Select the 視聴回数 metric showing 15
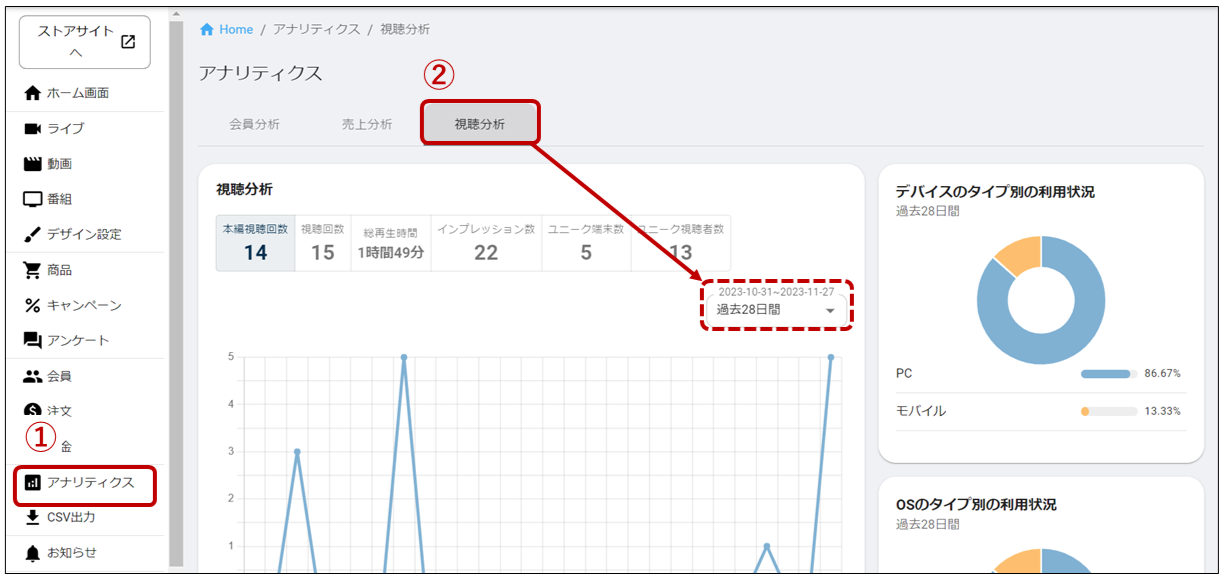The width and height of the screenshot is (1223, 580). [x=323, y=242]
